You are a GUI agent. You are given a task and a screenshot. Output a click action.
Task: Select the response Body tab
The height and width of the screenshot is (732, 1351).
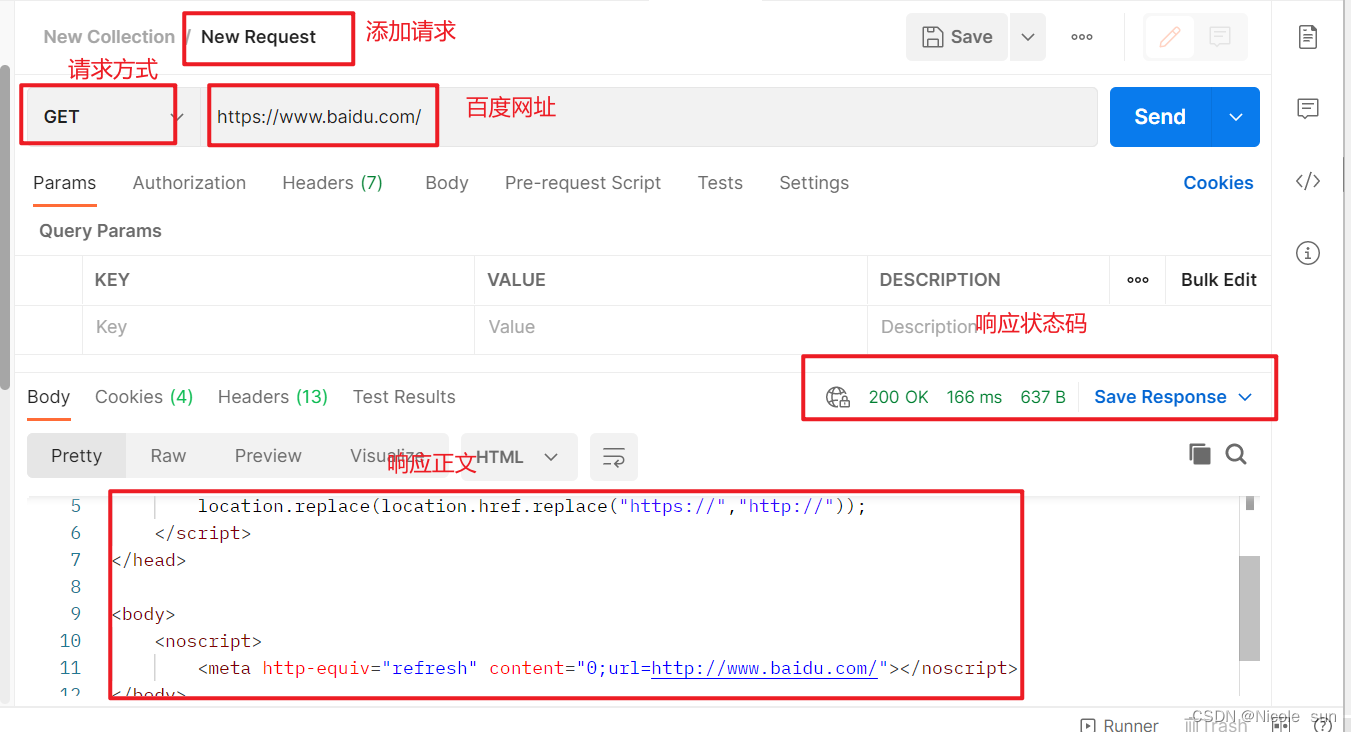pos(49,397)
